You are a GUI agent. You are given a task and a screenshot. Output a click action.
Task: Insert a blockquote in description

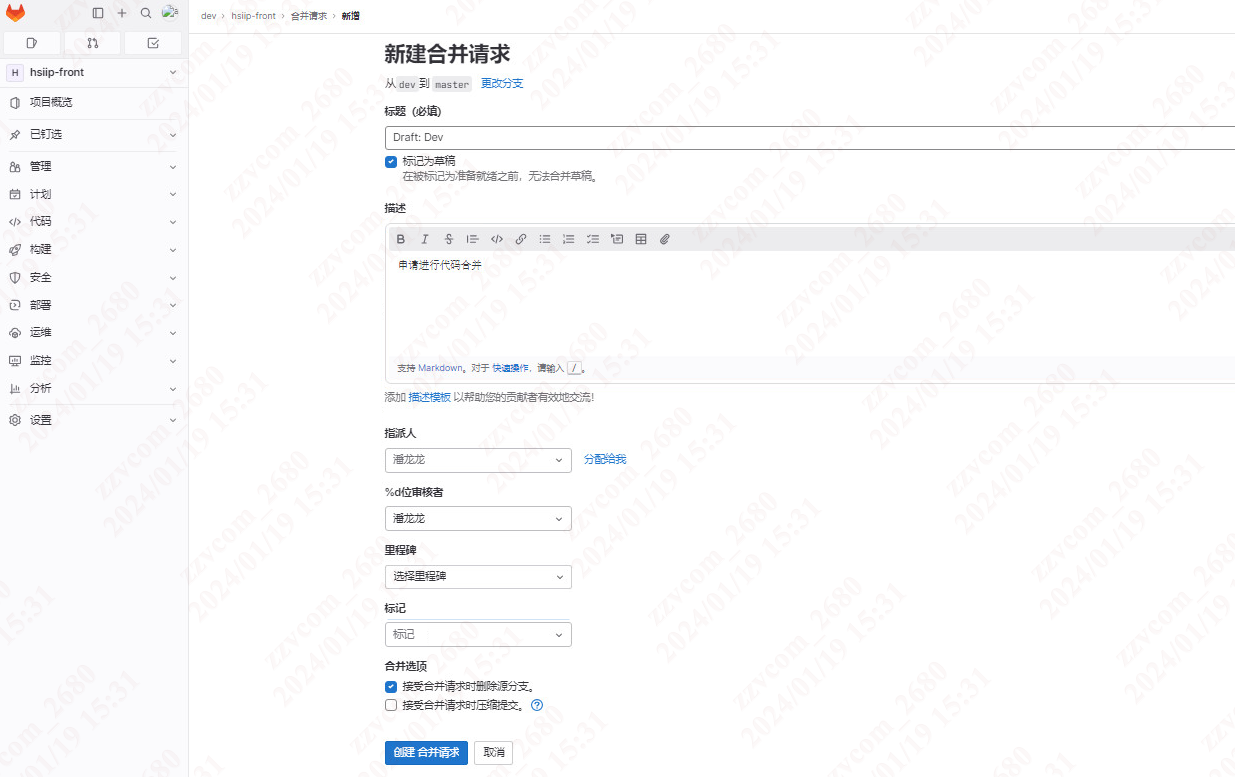(x=473, y=239)
